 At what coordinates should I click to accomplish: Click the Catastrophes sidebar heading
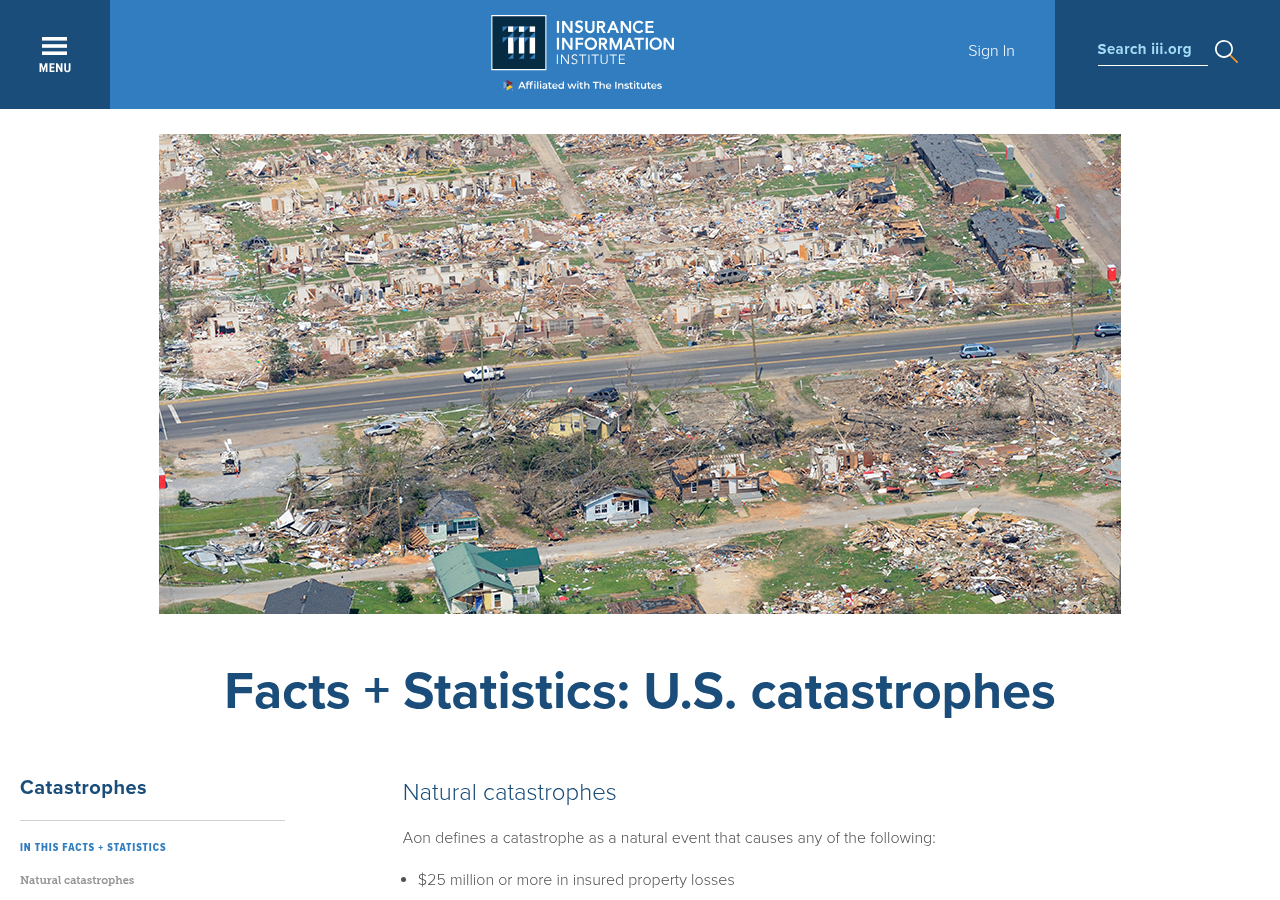click(x=83, y=788)
